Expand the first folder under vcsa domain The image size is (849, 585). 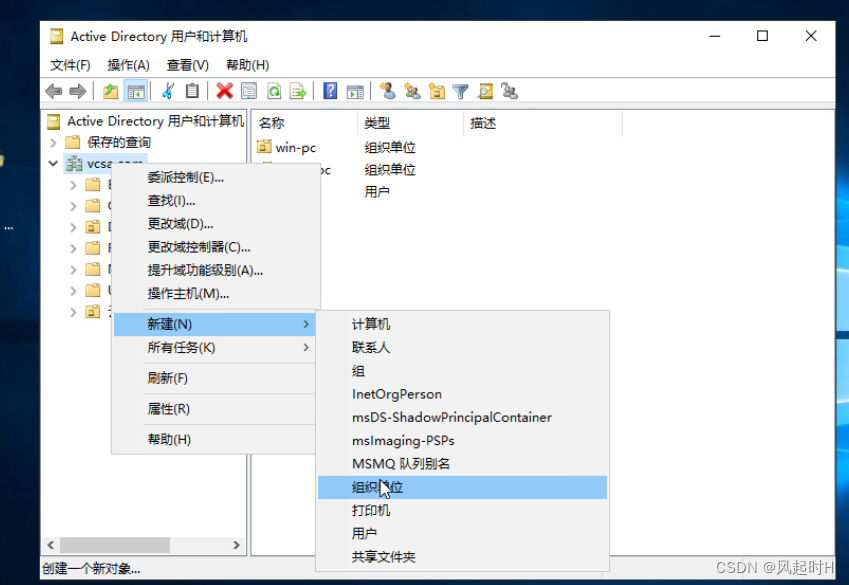pos(73,185)
